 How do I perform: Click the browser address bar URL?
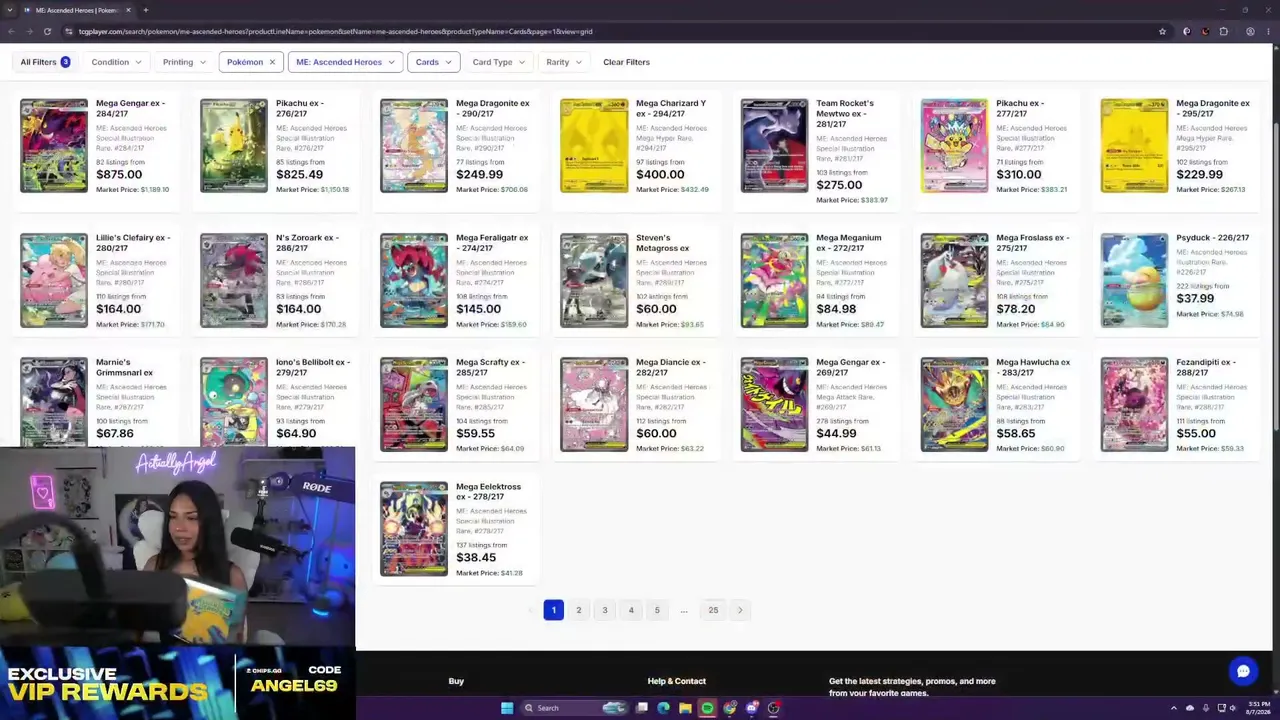click(335, 31)
